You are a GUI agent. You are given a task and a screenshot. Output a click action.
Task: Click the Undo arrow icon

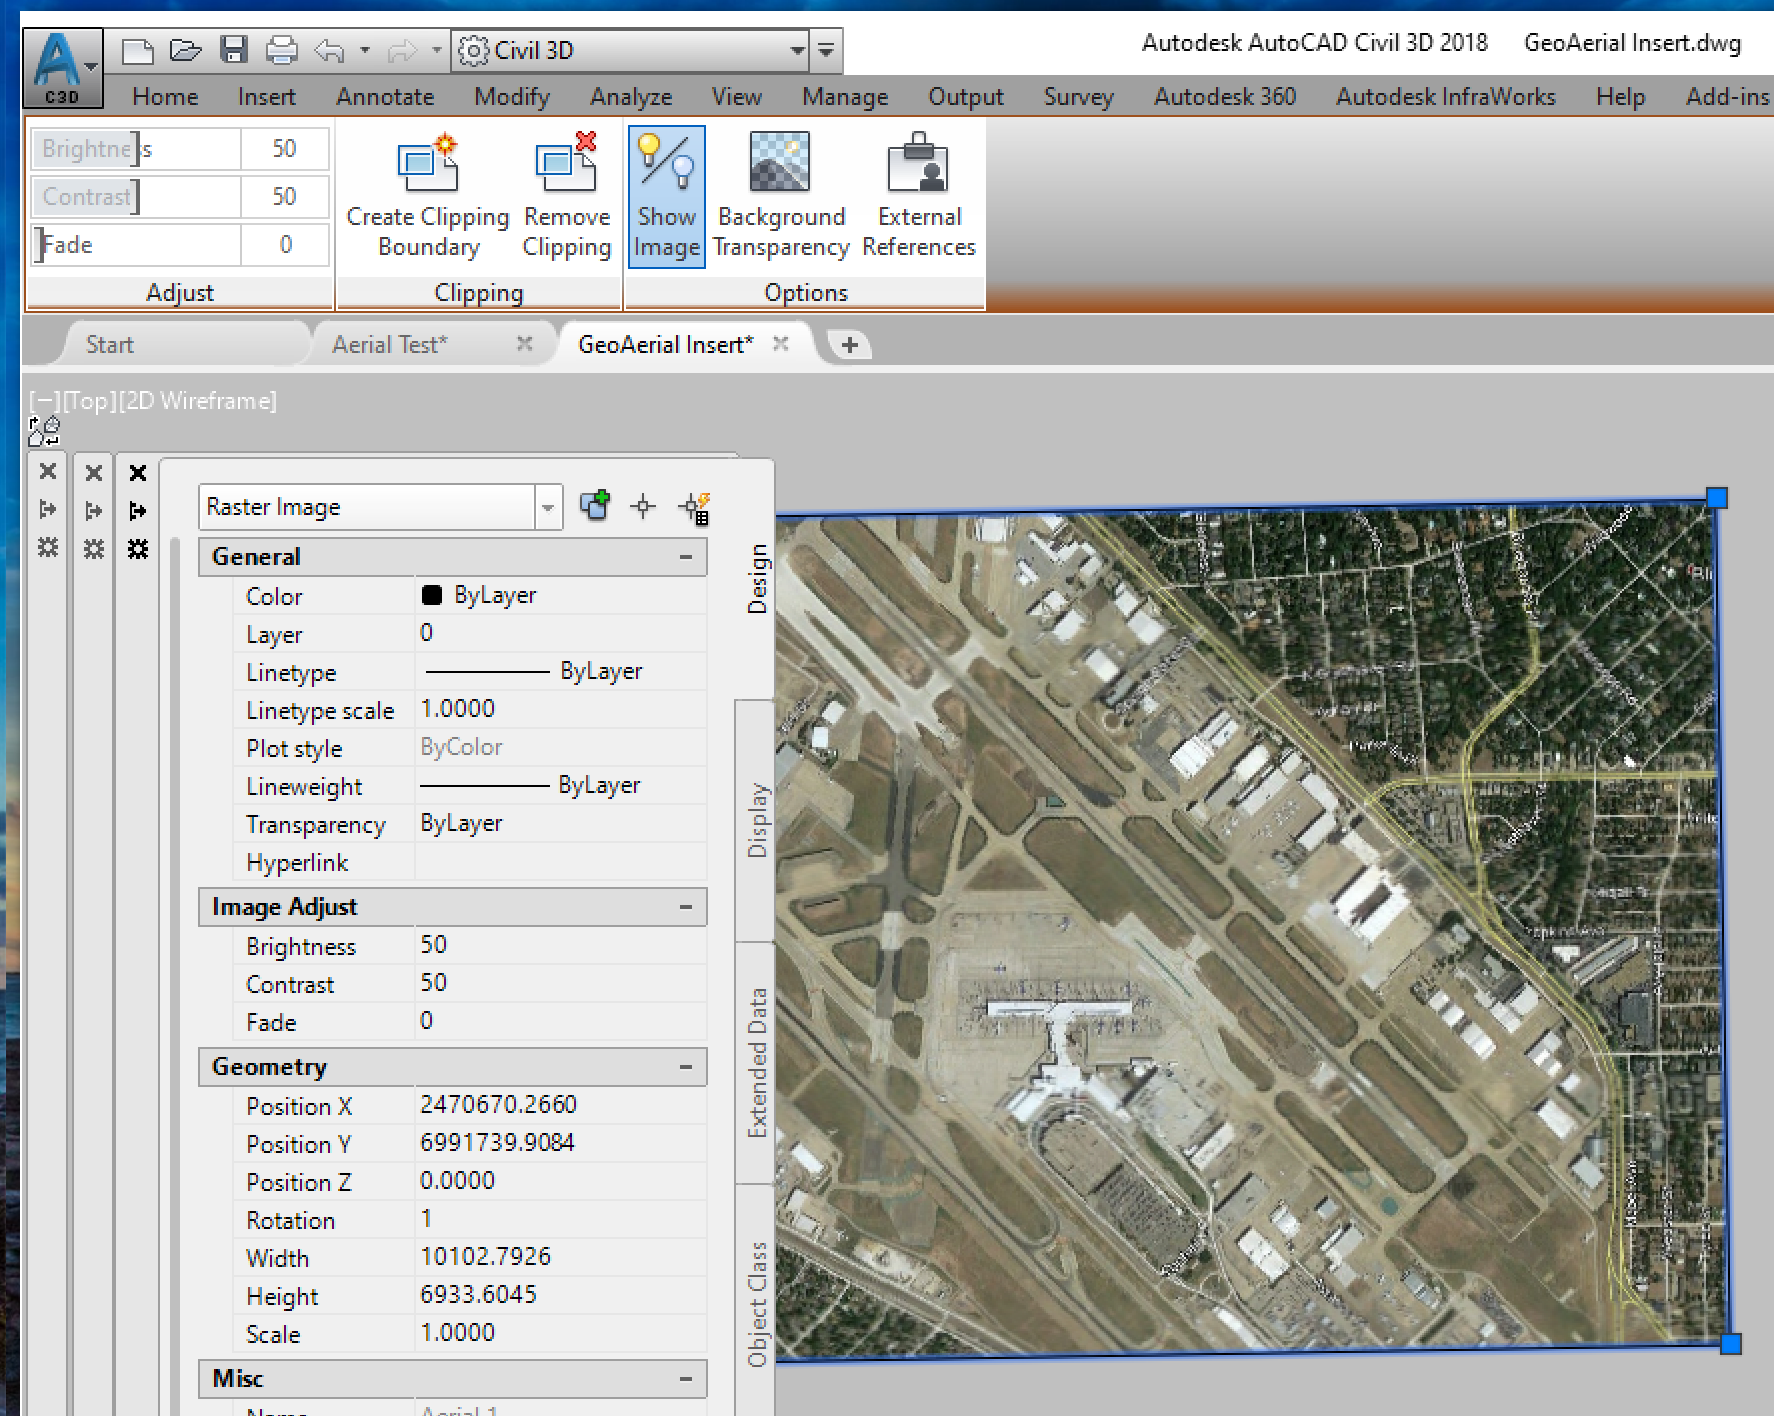pos(329,50)
